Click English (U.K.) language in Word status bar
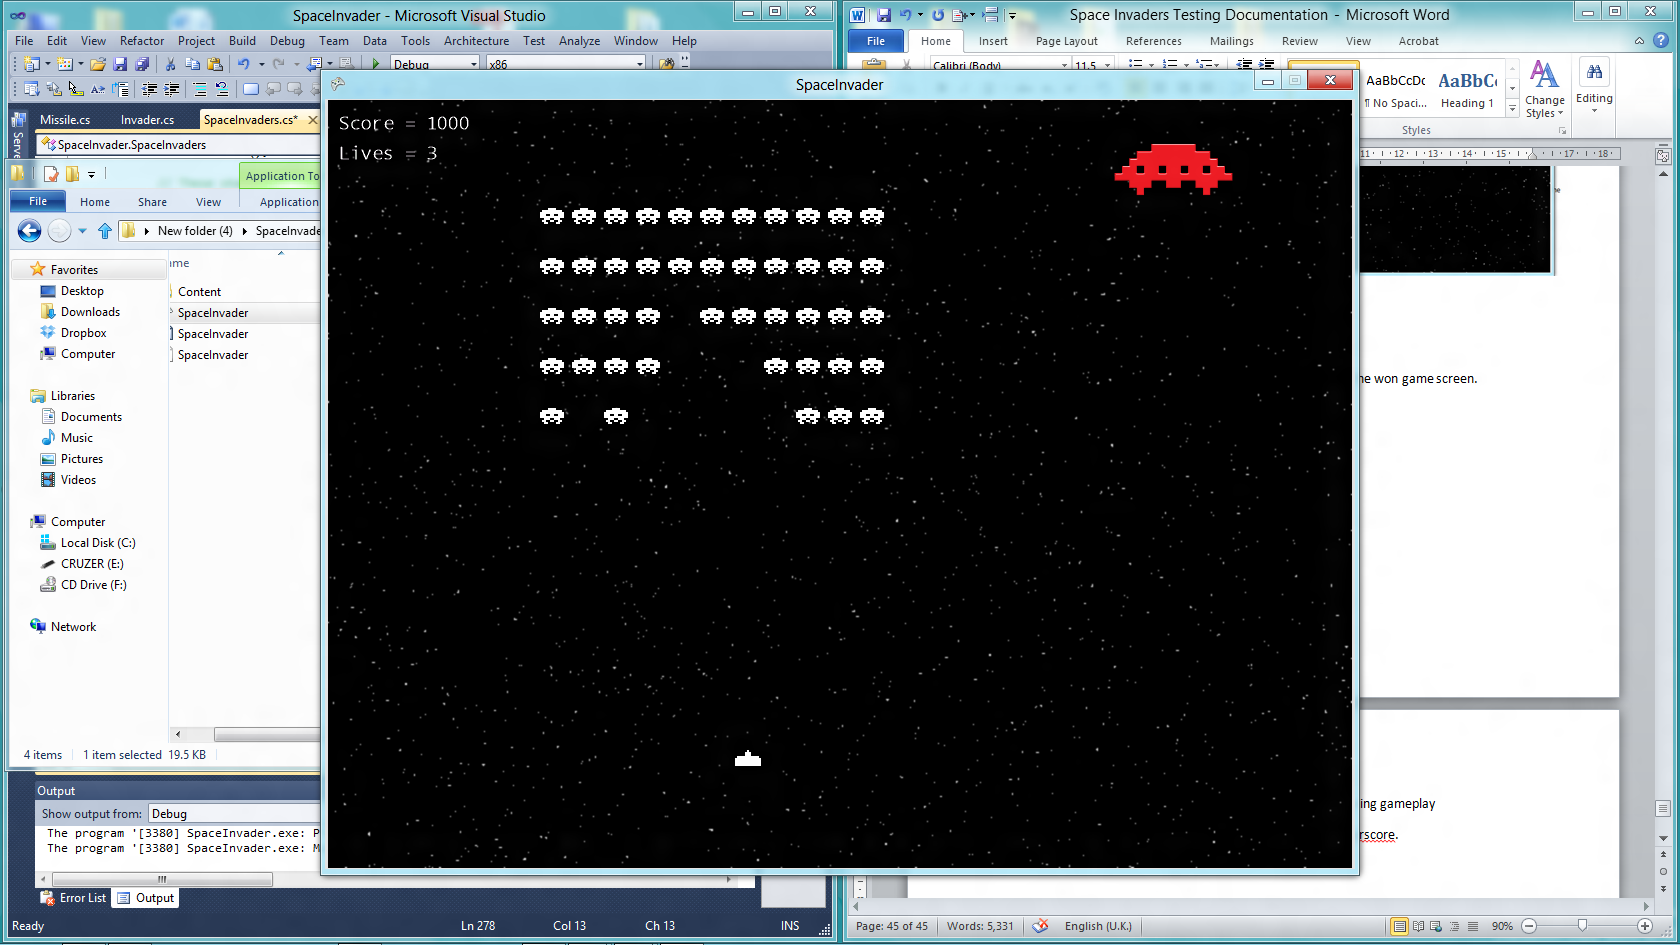The image size is (1680, 945). pyautogui.click(x=1098, y=926)
